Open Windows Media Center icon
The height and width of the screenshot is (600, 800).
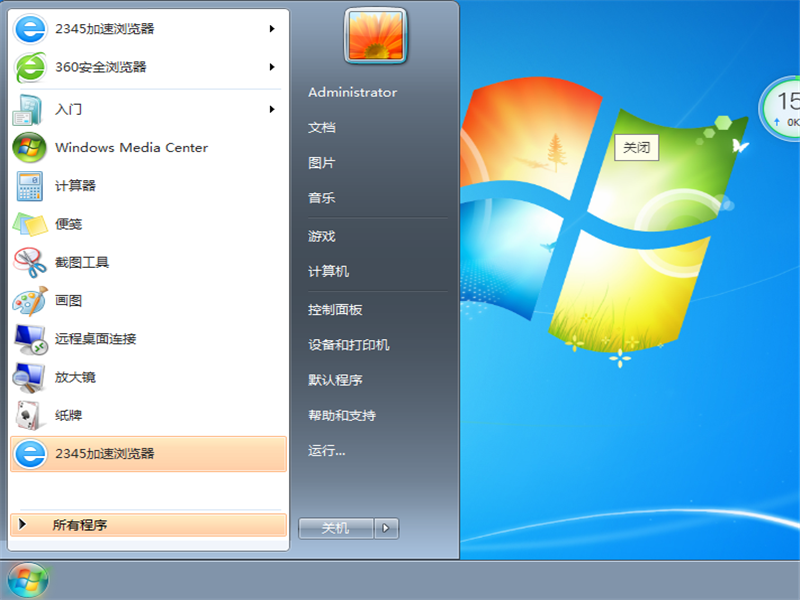29,147
